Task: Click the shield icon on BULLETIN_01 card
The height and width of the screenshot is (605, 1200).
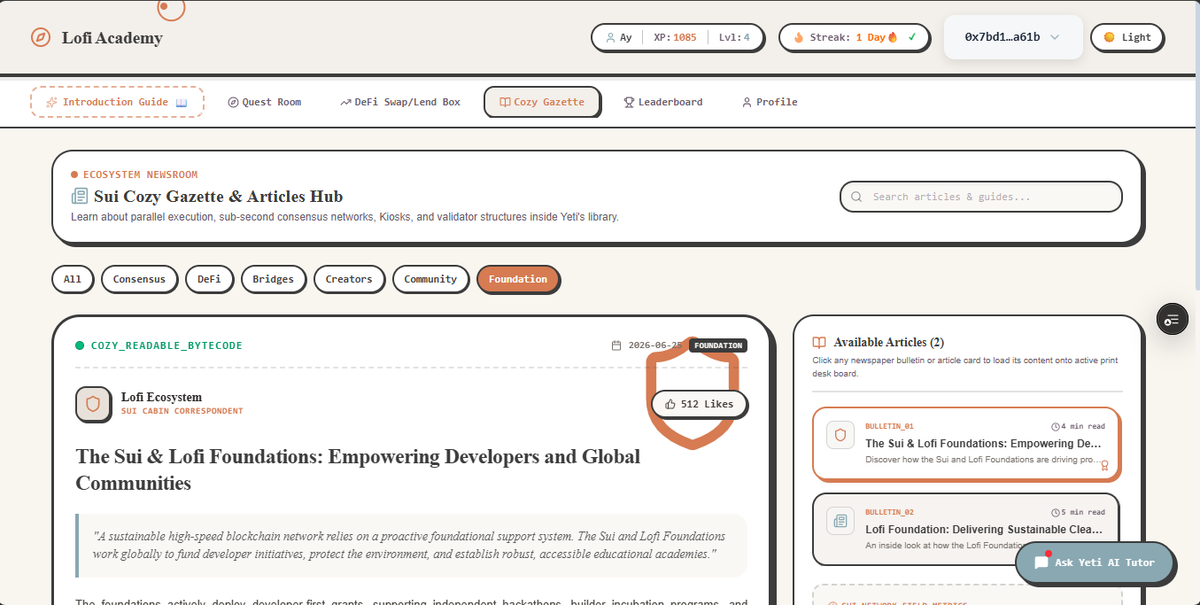Action: point(840,435)
